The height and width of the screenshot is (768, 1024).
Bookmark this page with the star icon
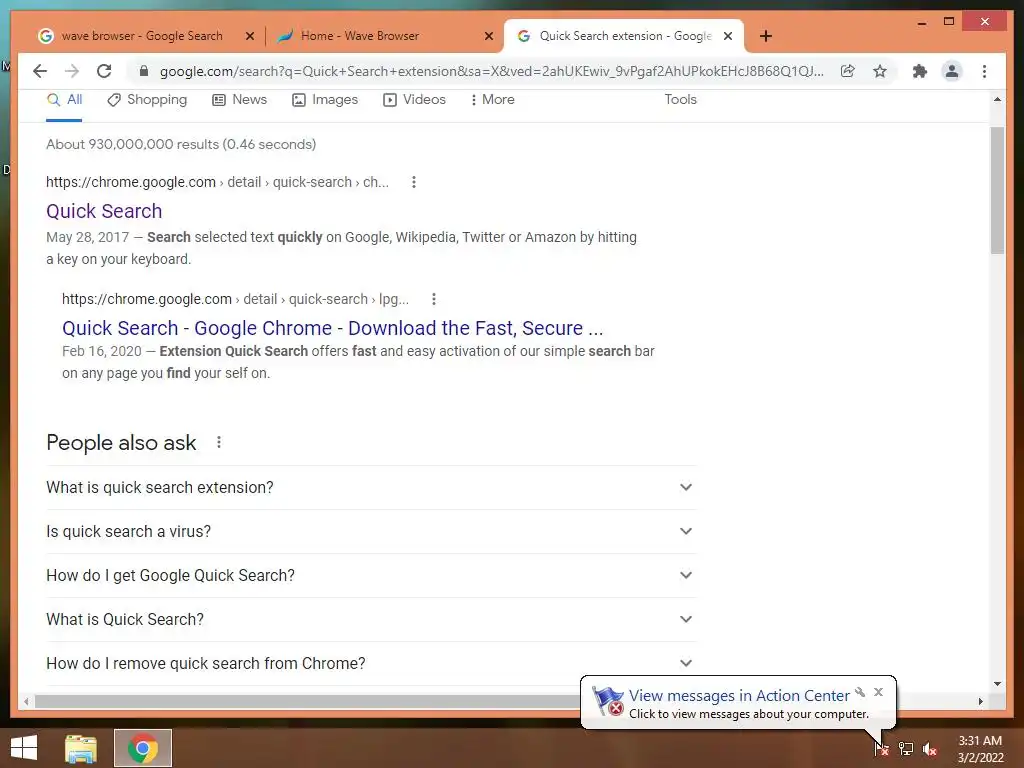point(880,71)
